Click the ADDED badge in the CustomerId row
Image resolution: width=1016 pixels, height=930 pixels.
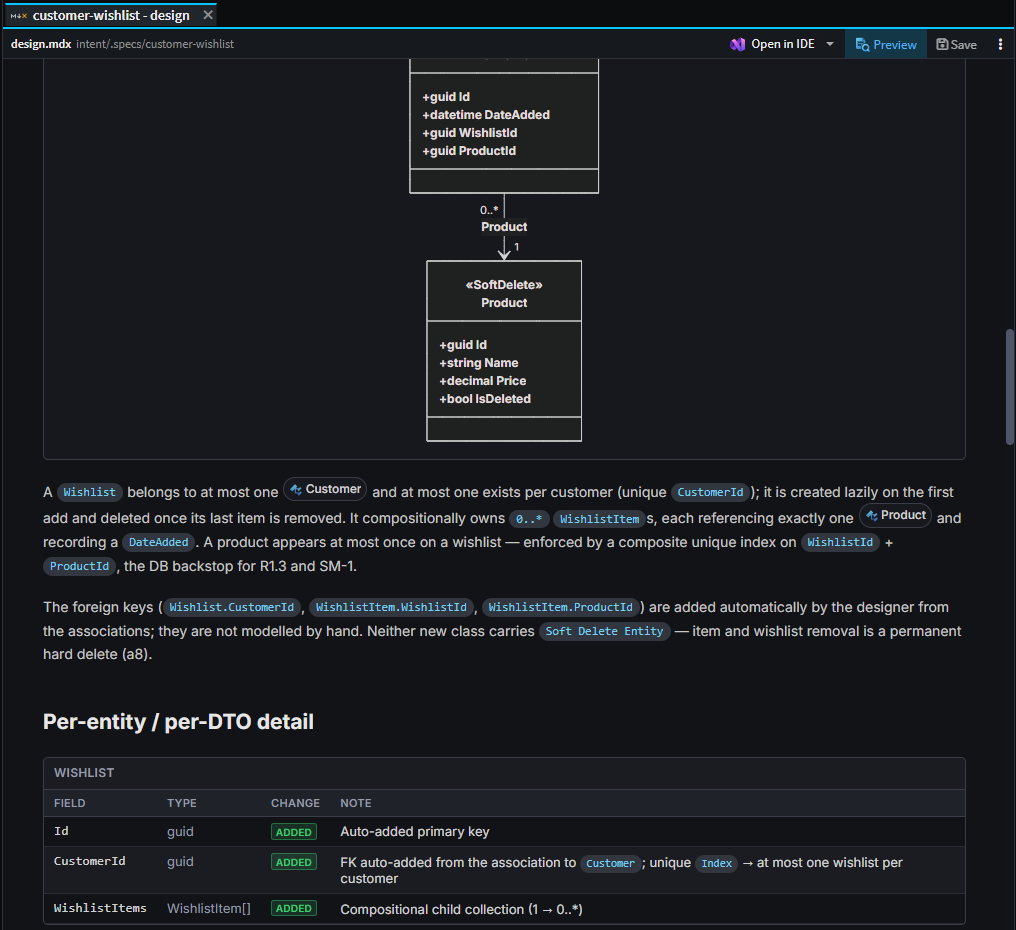pyautogui.click(x=294, y=862)
